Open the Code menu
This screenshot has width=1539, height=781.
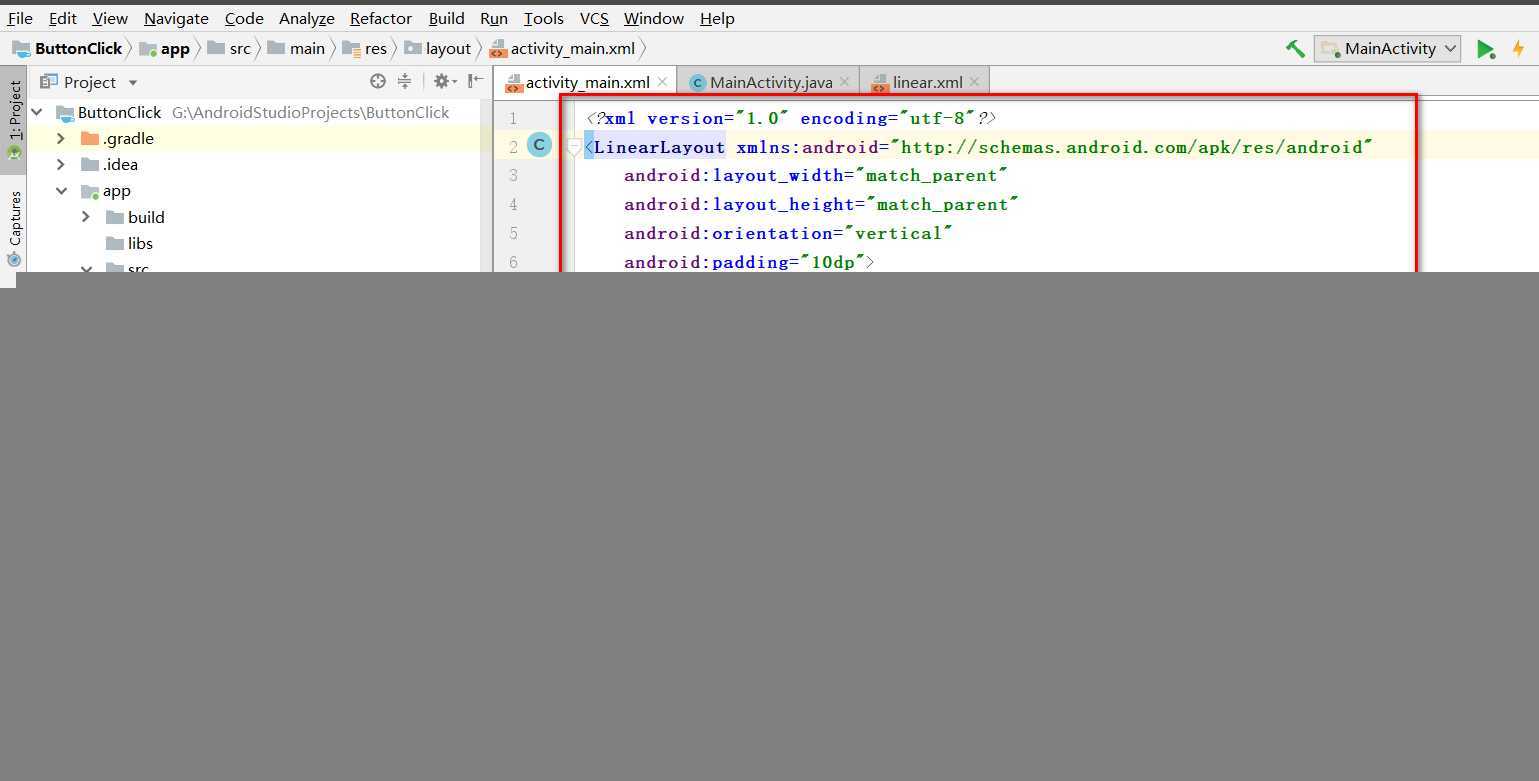pos(244,18)
